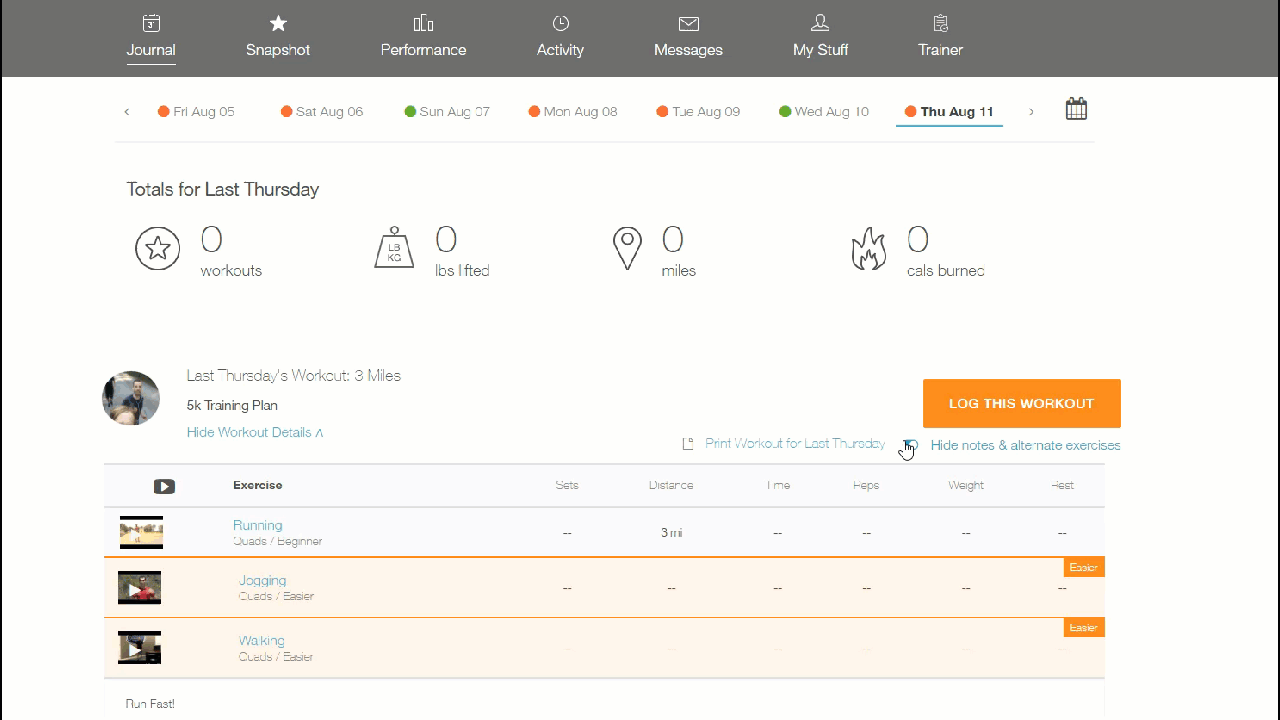This screenshot has height=720, width=1280.
Task: Click the Snapshot star icon
Action: (x=278, y=23)
